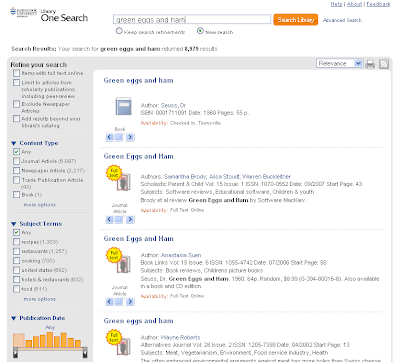Check the food subject term
400x362 pixels.
click(16, 289)
